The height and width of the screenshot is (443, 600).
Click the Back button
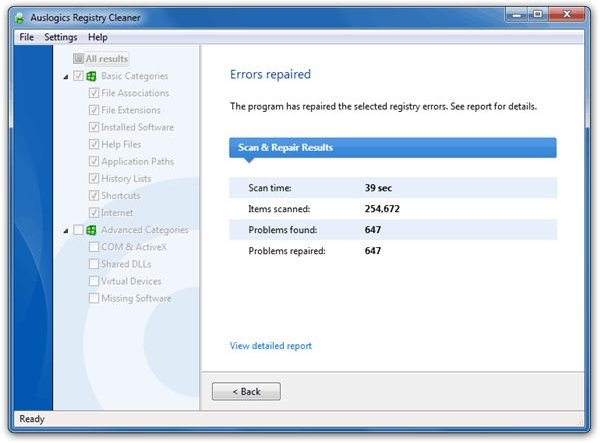tap(246, 391)
